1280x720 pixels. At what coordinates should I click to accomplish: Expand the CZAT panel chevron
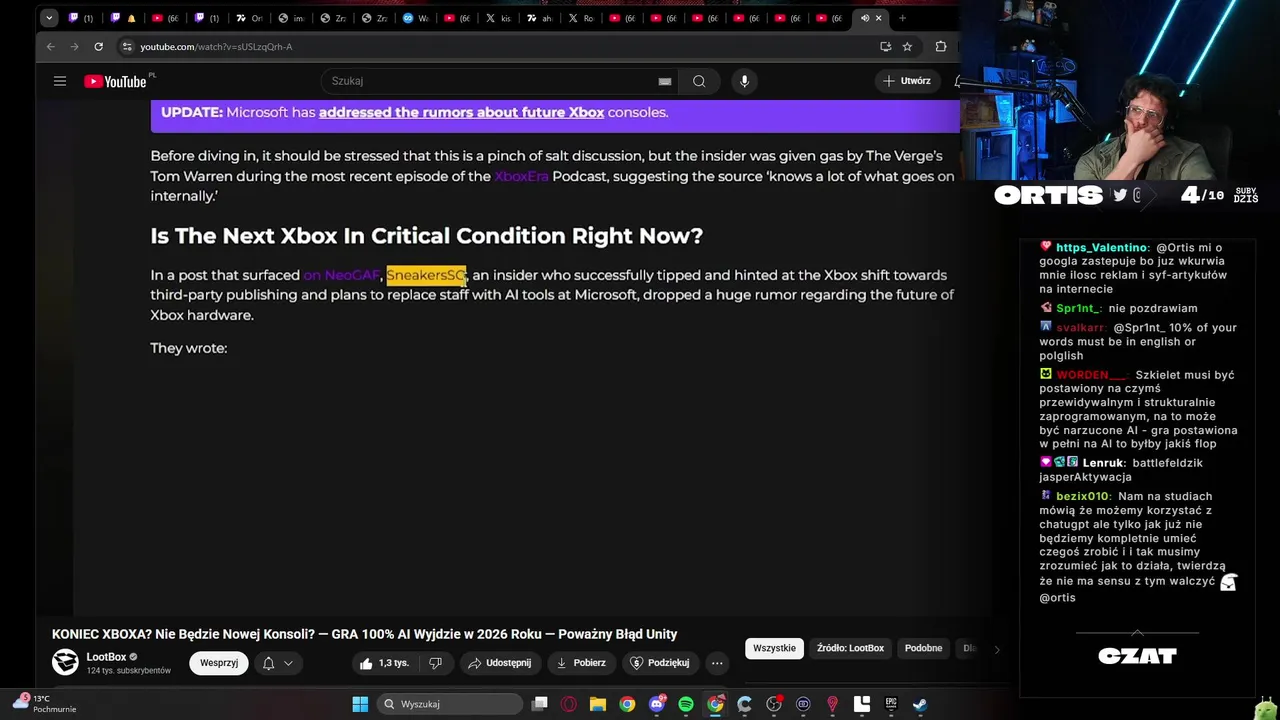coord(1137,633)
